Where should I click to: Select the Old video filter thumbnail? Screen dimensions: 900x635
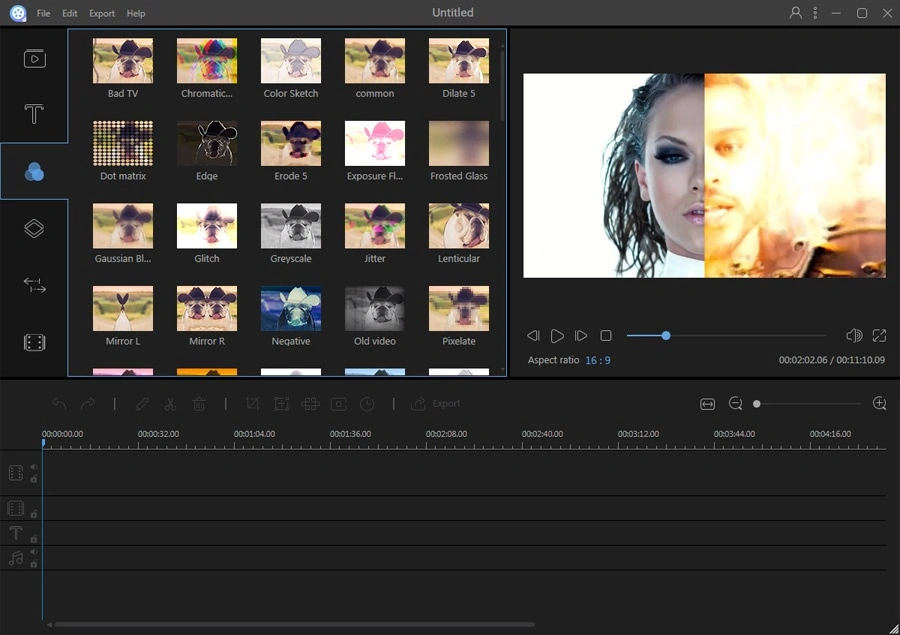point(375,309)
